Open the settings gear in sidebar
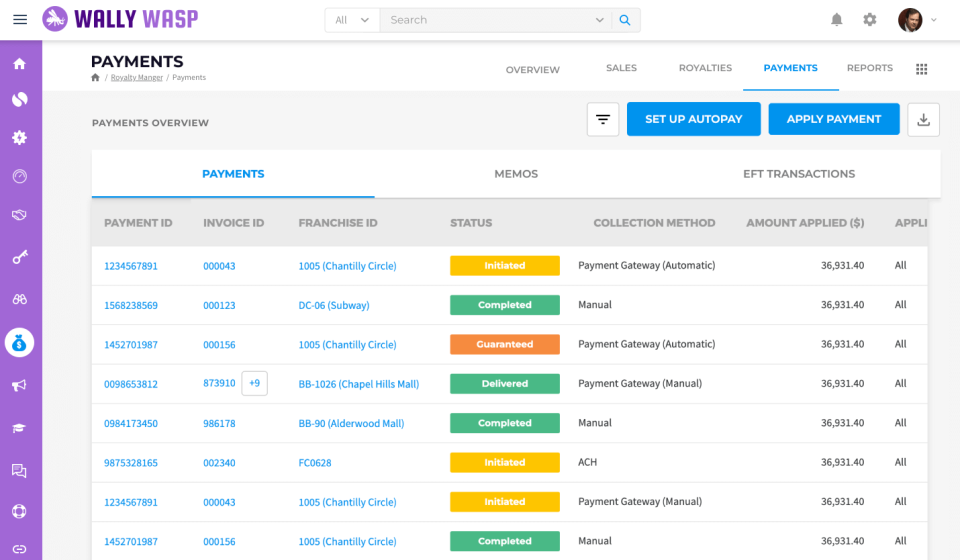 (x=19, y=138)
